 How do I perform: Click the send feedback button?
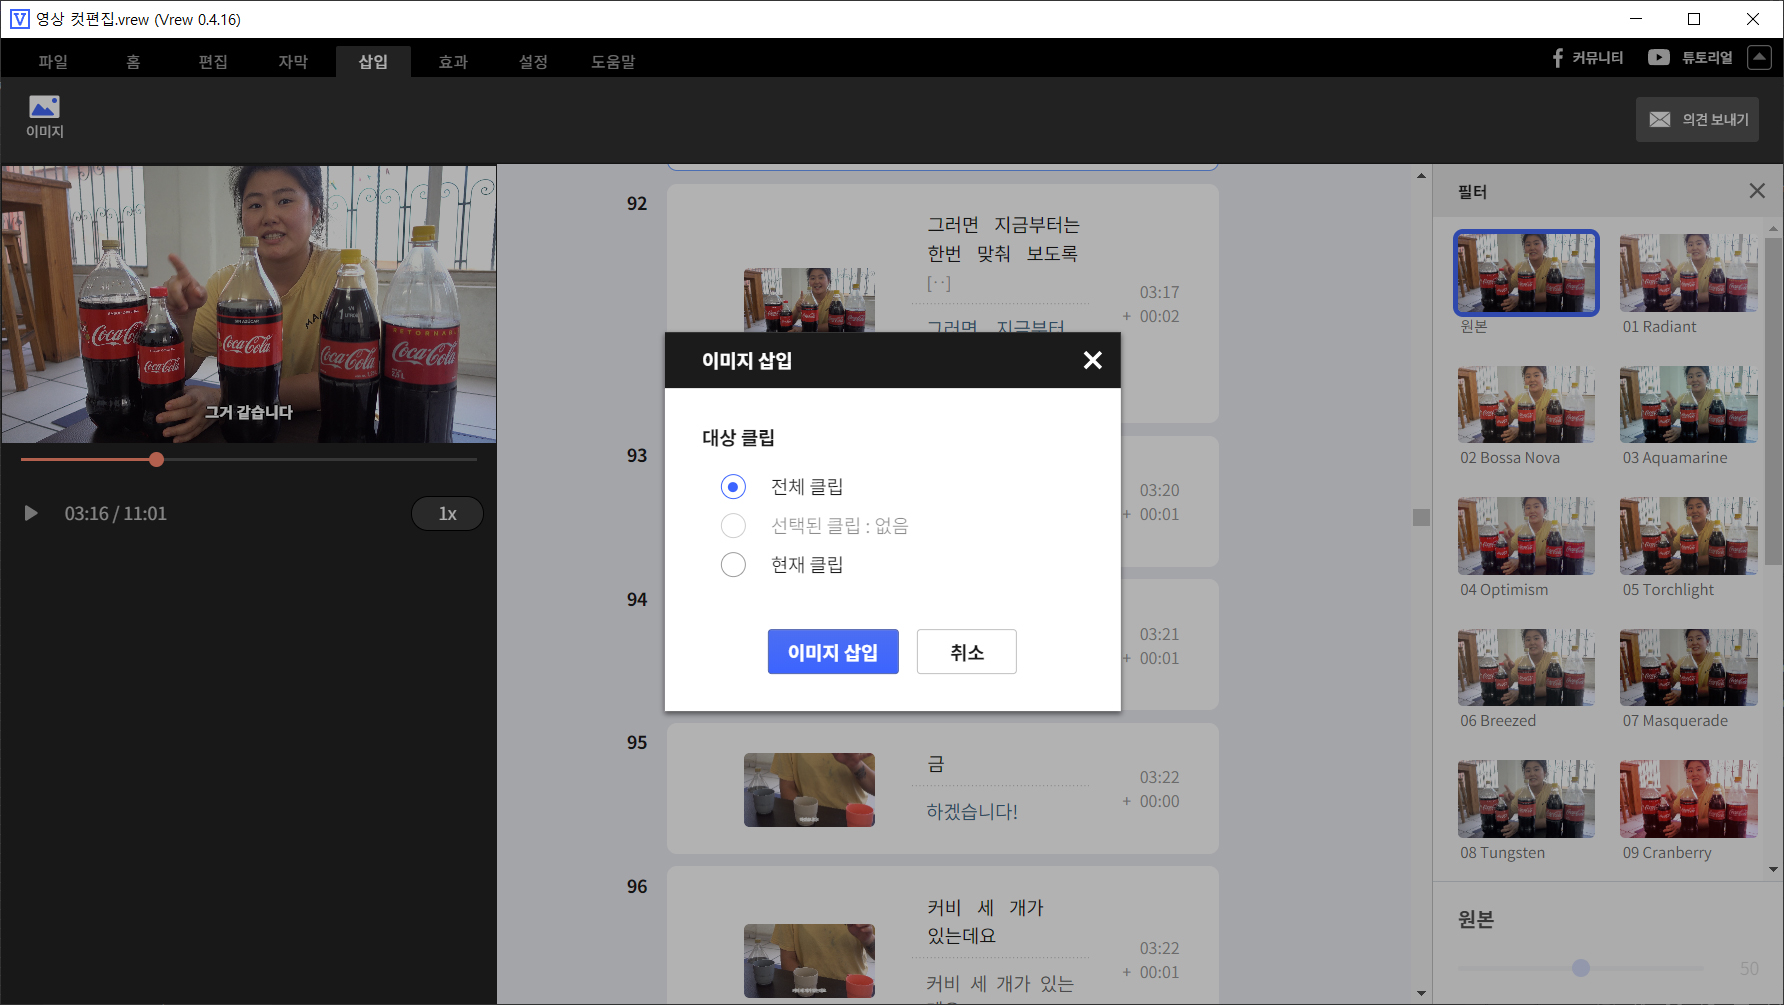[1697, 119]
